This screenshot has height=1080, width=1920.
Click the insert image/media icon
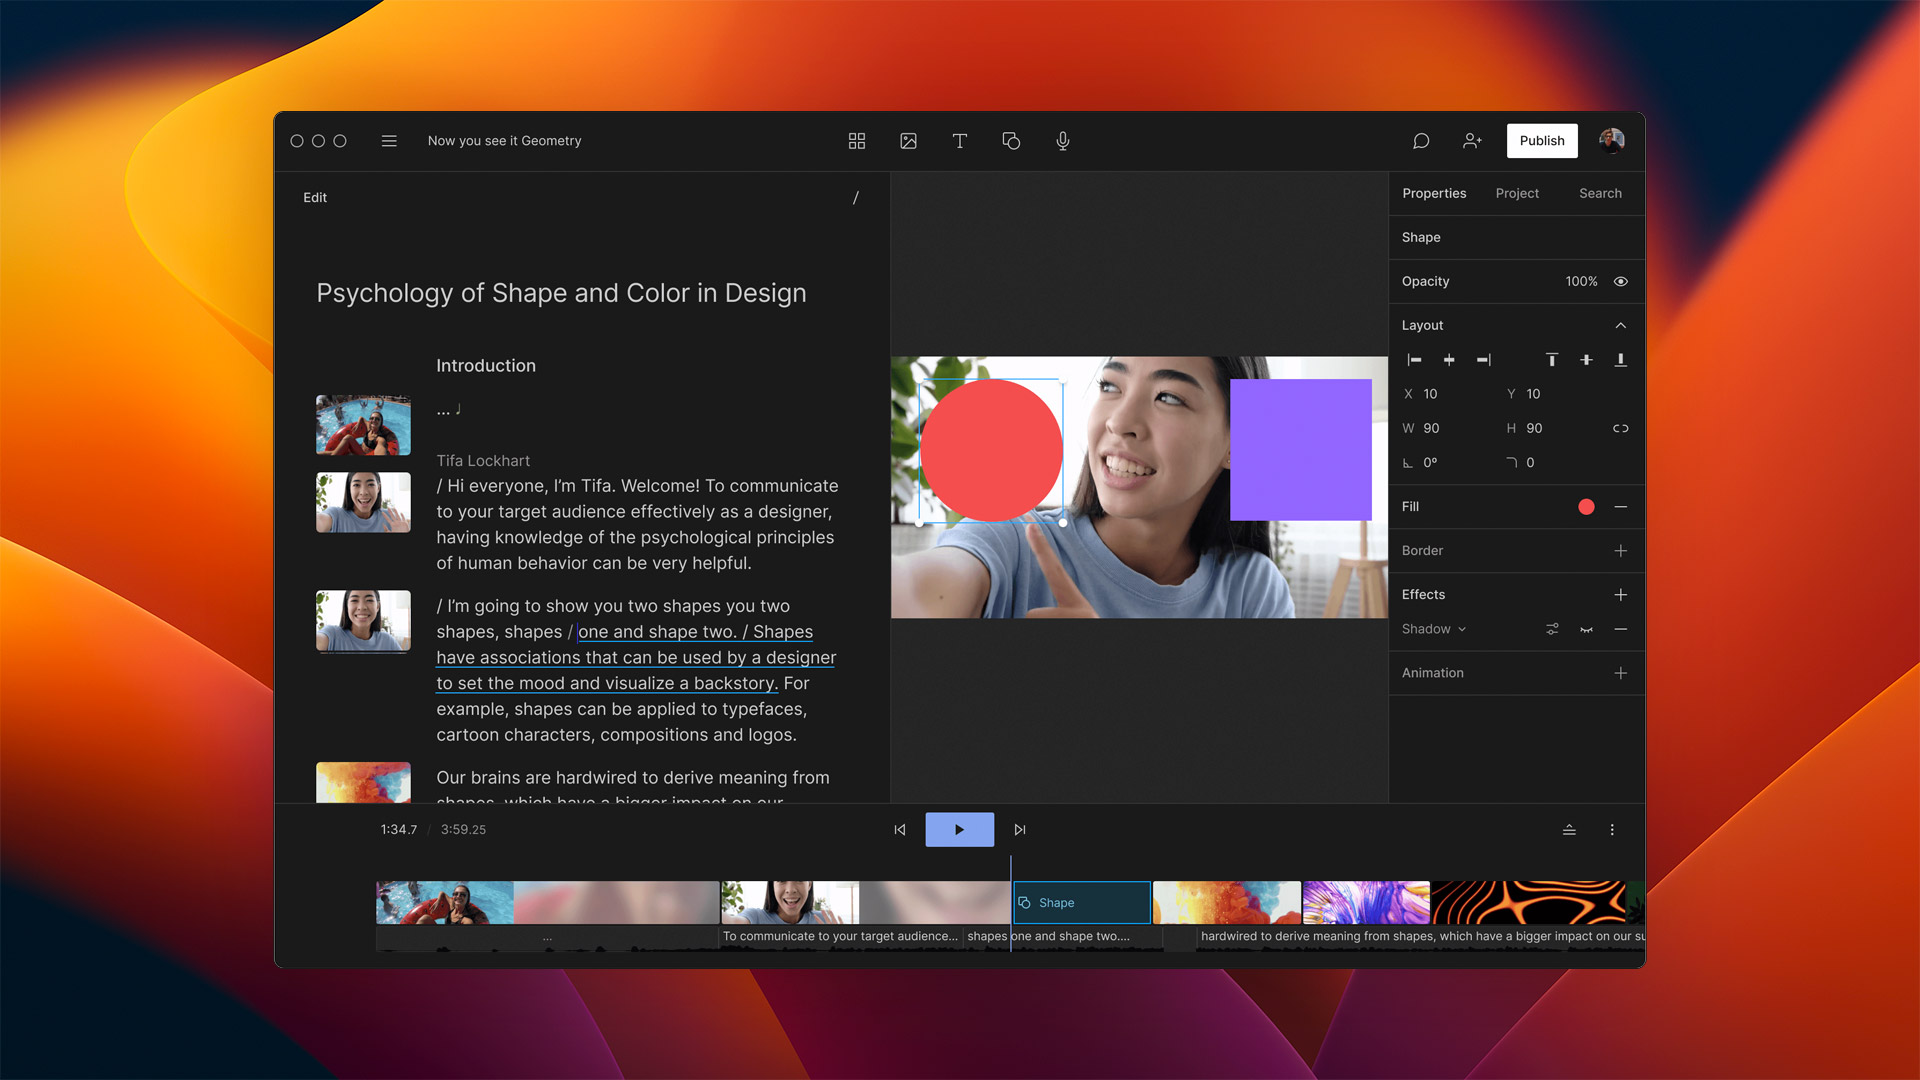(x=908, y=141)
